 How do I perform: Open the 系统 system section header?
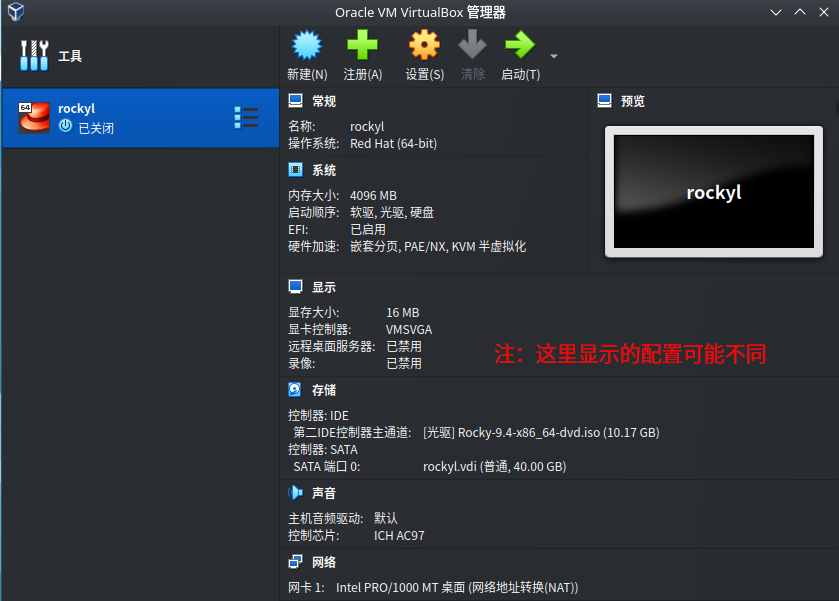(x=324, y=170)
